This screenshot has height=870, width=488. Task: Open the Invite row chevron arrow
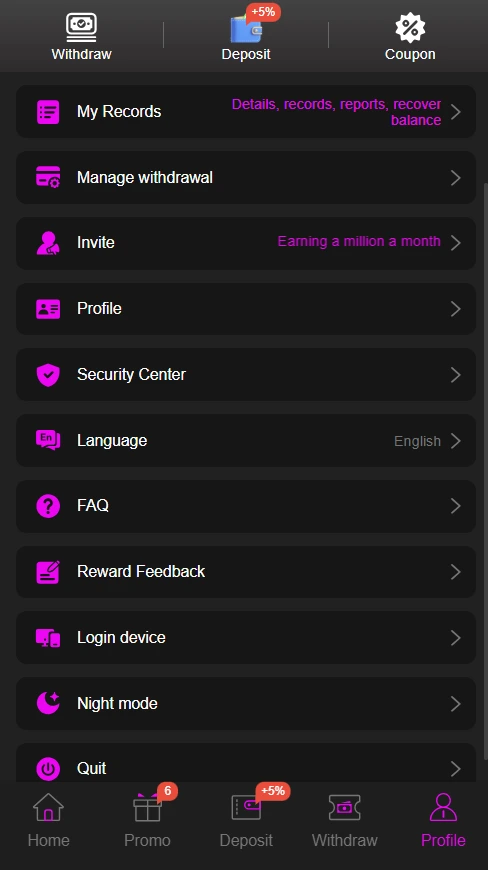click(456, 243)
